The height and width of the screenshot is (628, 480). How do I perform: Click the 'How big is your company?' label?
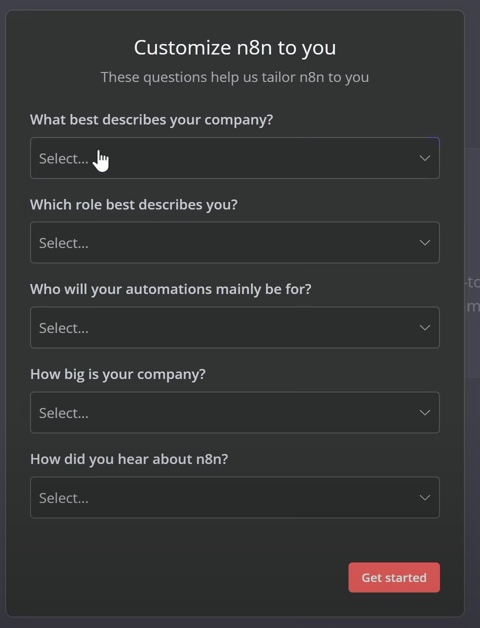click(118, 374)
